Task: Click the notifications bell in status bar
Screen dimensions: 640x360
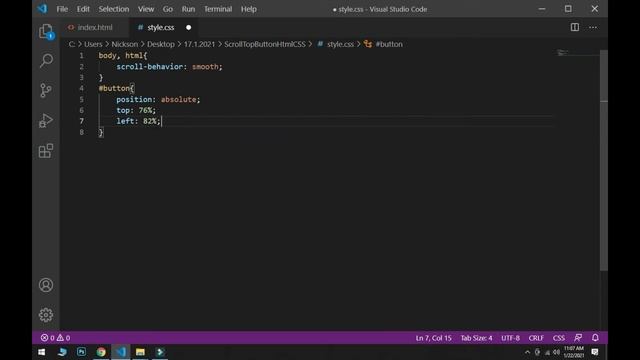Action: click(x=595, y=338)
